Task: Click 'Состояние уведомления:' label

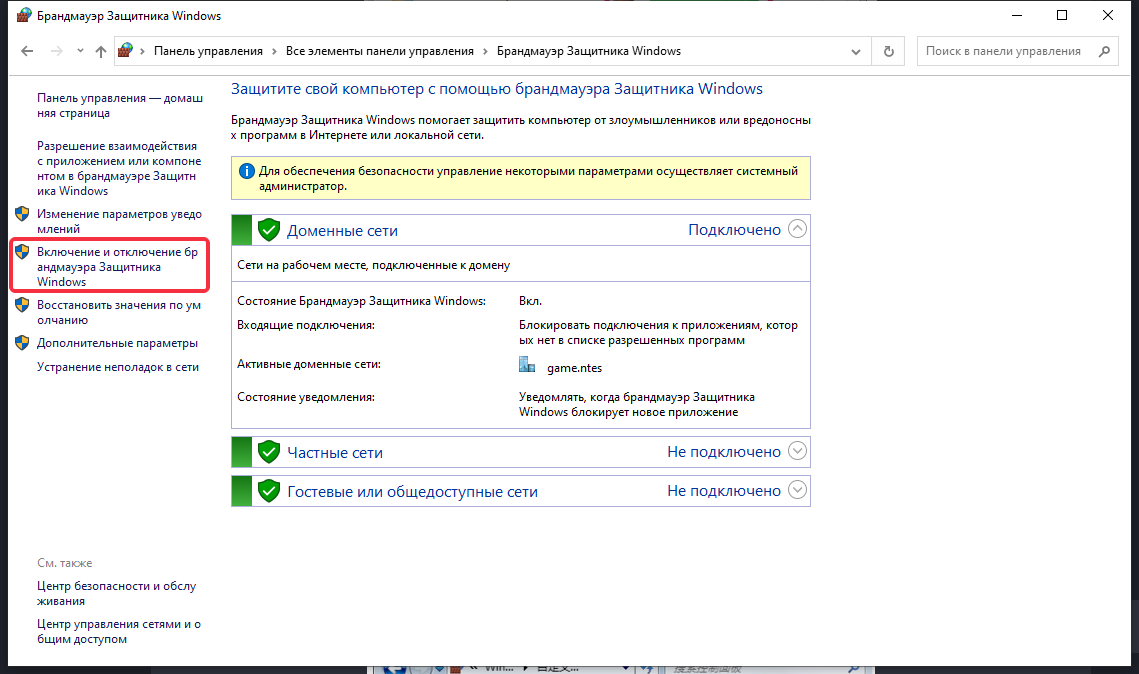Action: click(x=306, y=397)
